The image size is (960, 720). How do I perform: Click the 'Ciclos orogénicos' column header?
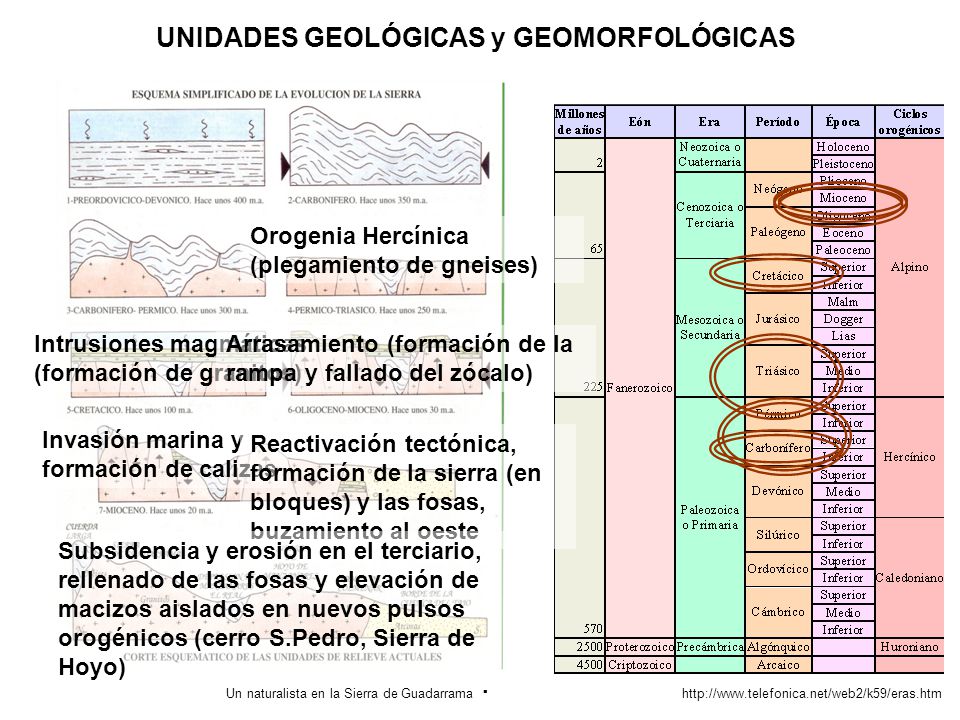pyautogui.click(x=909, y=122)
